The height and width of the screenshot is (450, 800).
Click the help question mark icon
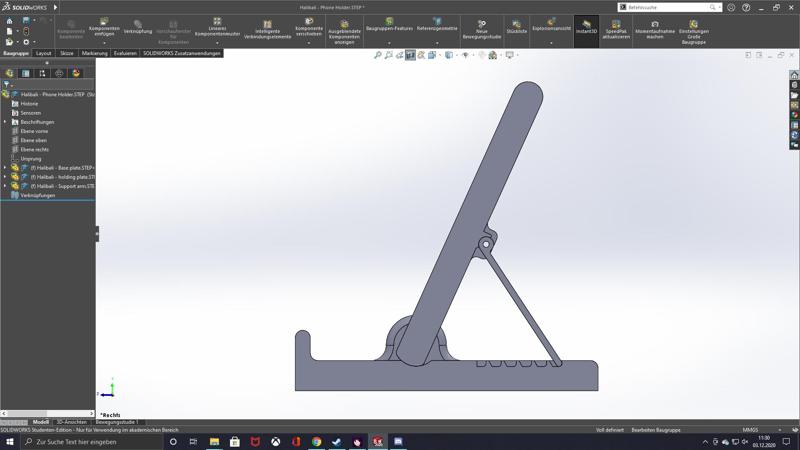746,8
